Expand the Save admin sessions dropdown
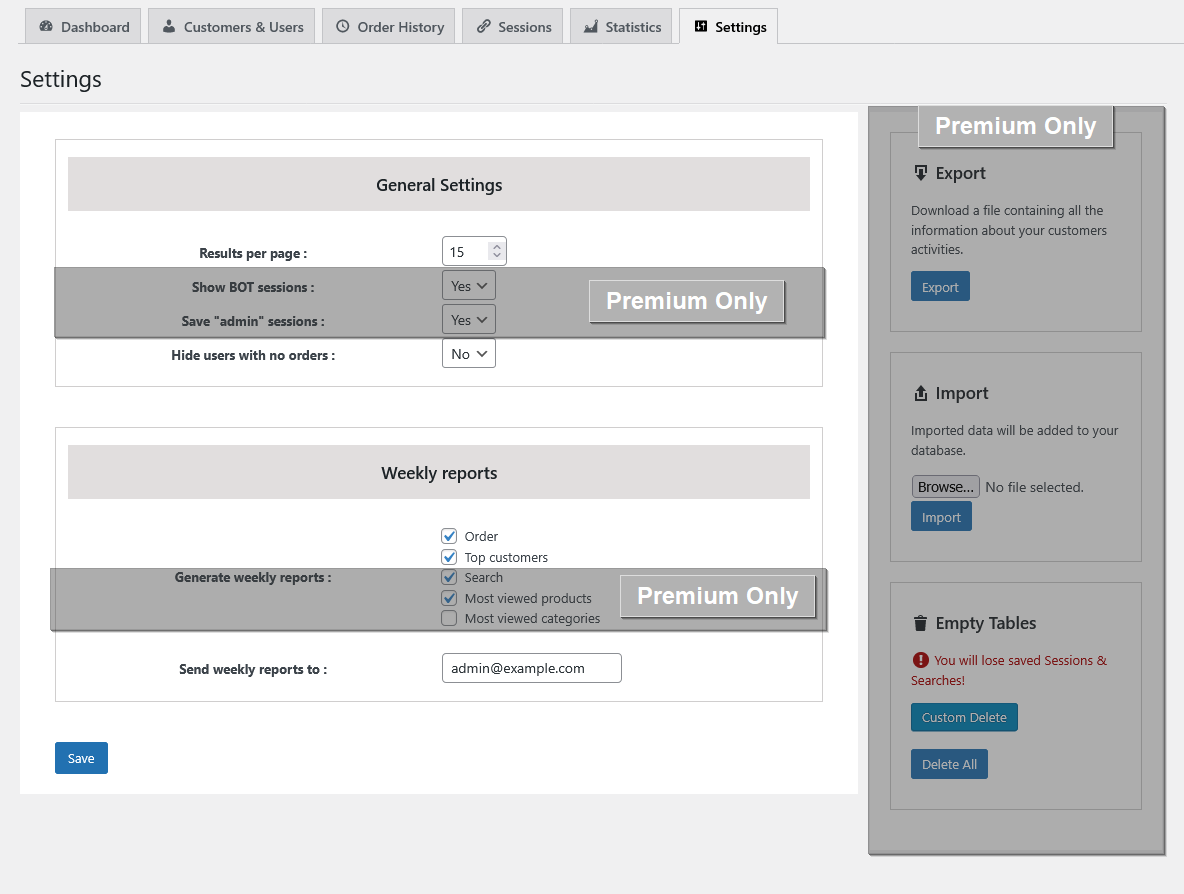 [468, 320]
